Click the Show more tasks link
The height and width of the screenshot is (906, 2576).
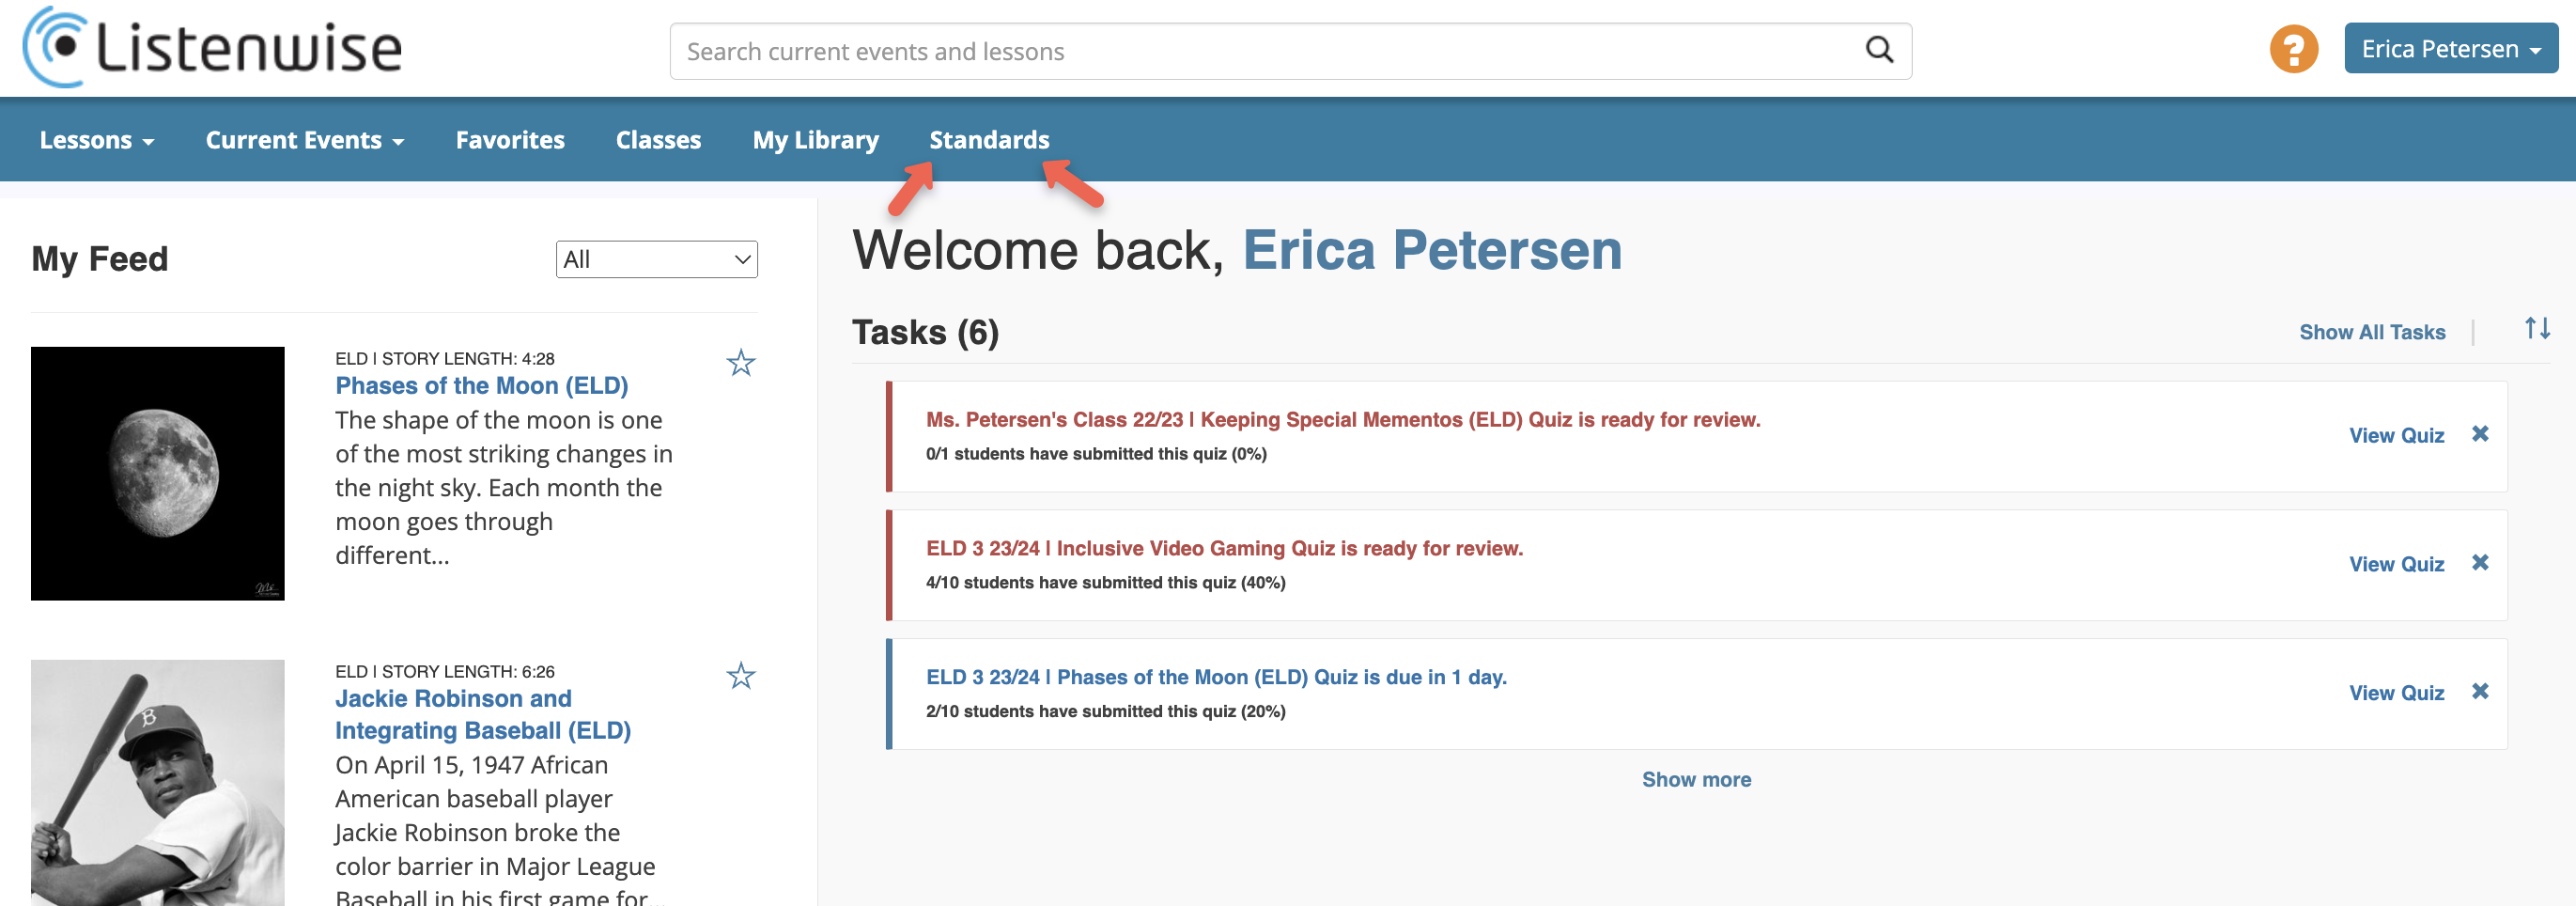tap(1696, 779)
